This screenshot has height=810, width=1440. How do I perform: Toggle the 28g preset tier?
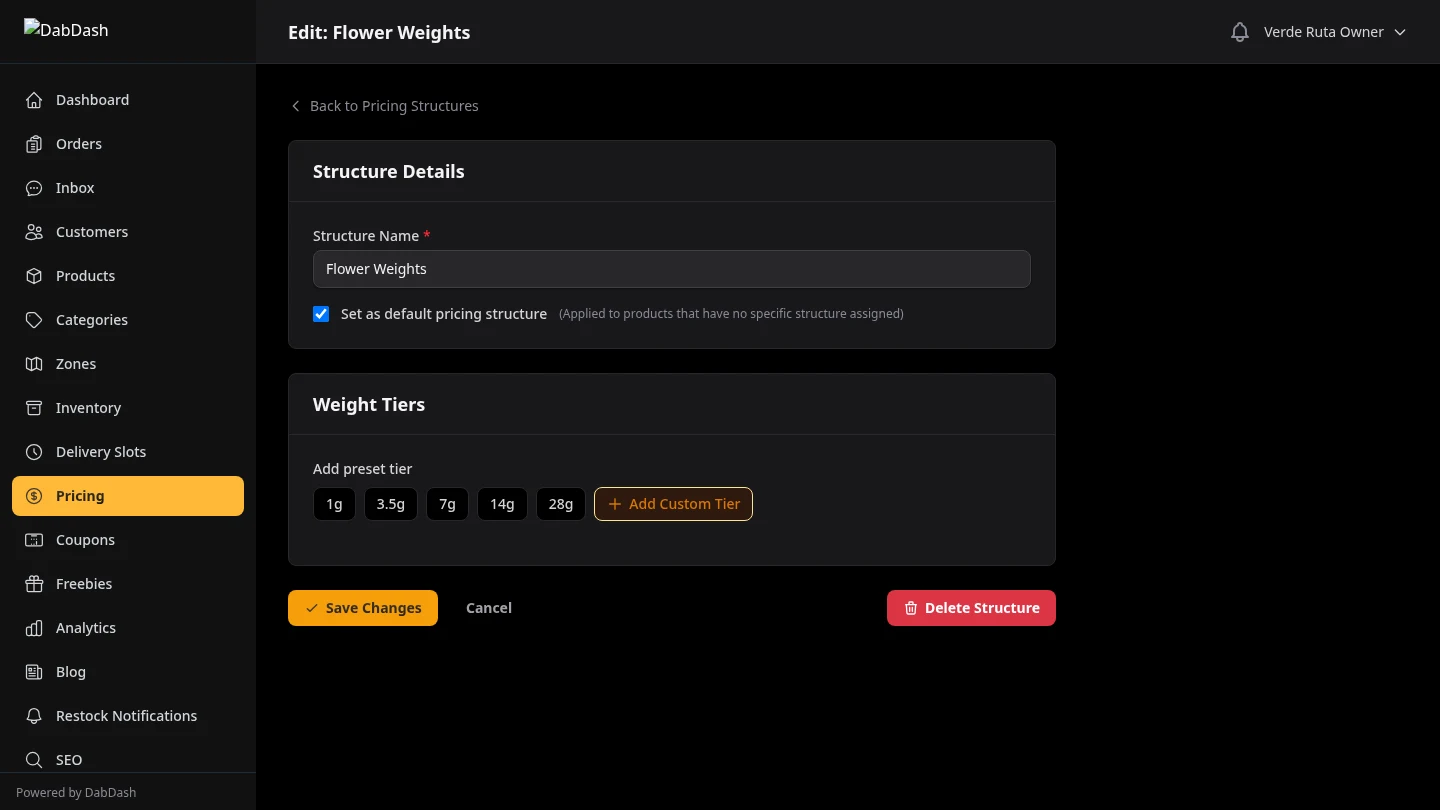click(560, 503)
